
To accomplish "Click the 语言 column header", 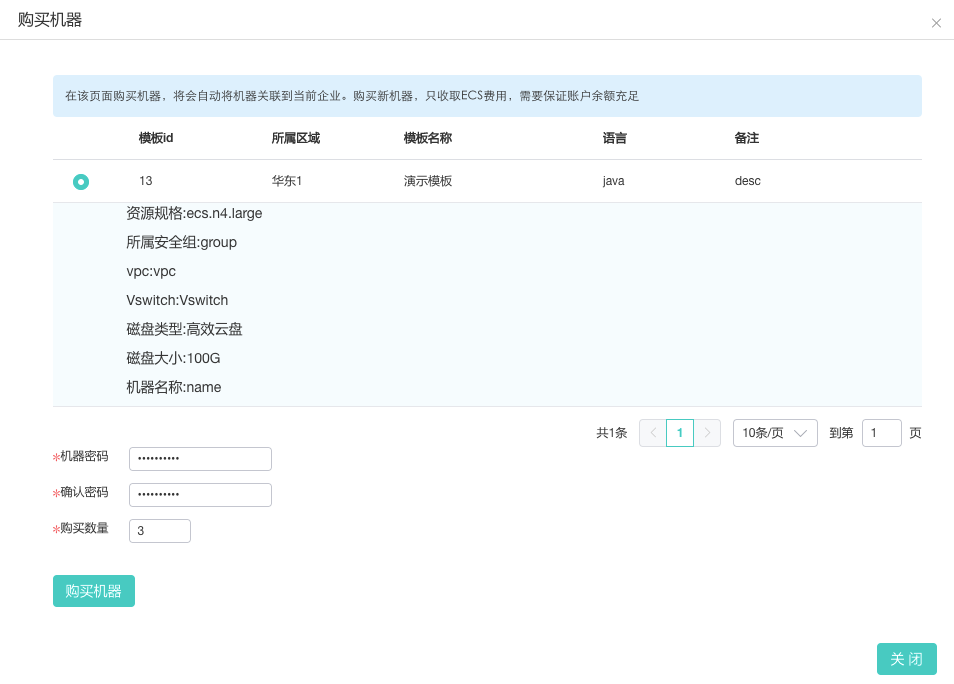I will click(x=615, y=138).
